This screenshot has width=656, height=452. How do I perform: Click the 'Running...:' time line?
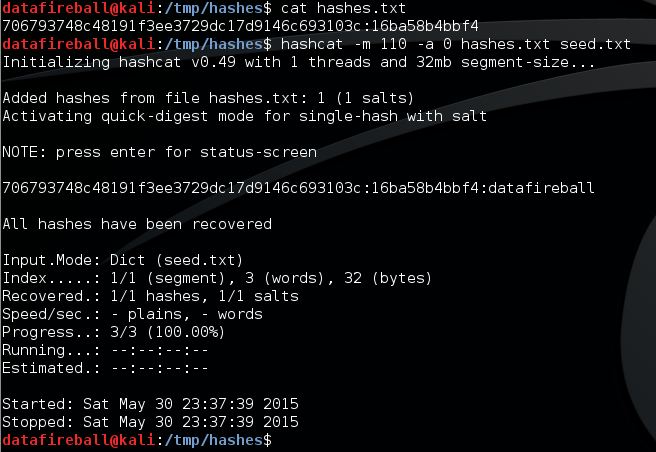pyautogui.click(x=105, y=350)
